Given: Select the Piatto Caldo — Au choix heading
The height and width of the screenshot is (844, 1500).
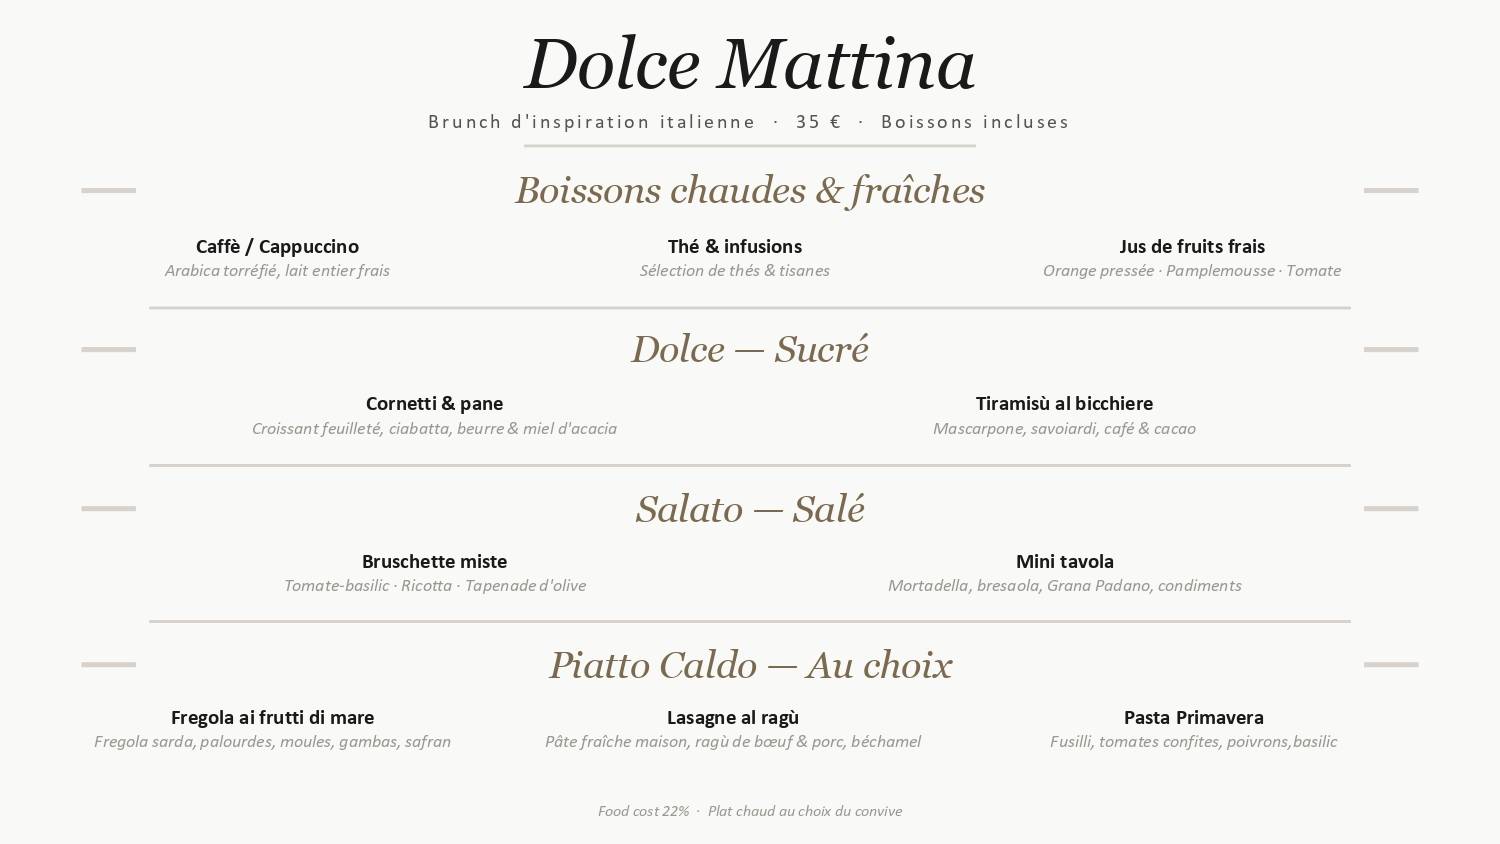Looking at the screenshot, I should (750, 665).
